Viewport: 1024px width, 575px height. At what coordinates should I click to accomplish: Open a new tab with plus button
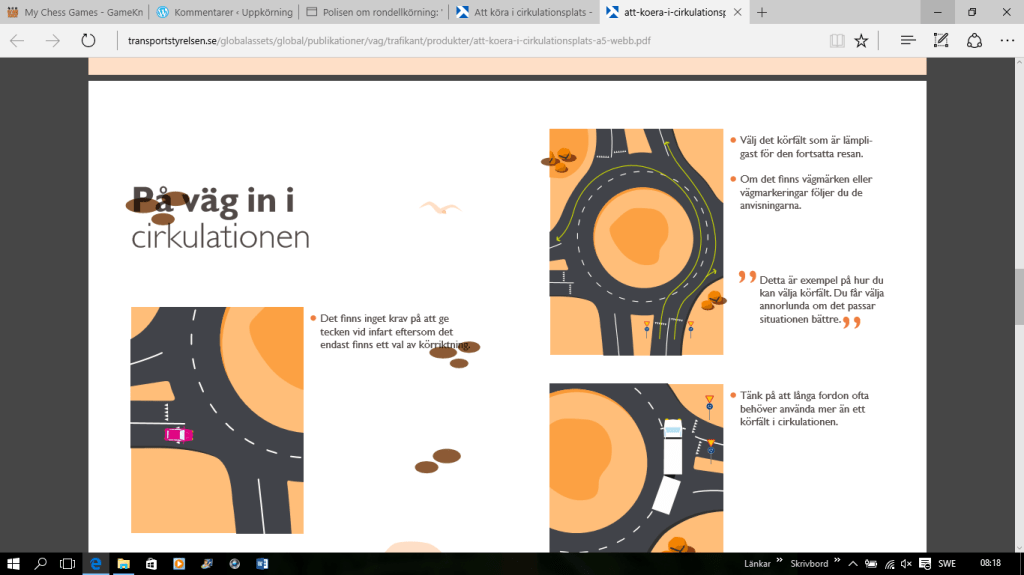pyautogui.click(x=762, y=13)
